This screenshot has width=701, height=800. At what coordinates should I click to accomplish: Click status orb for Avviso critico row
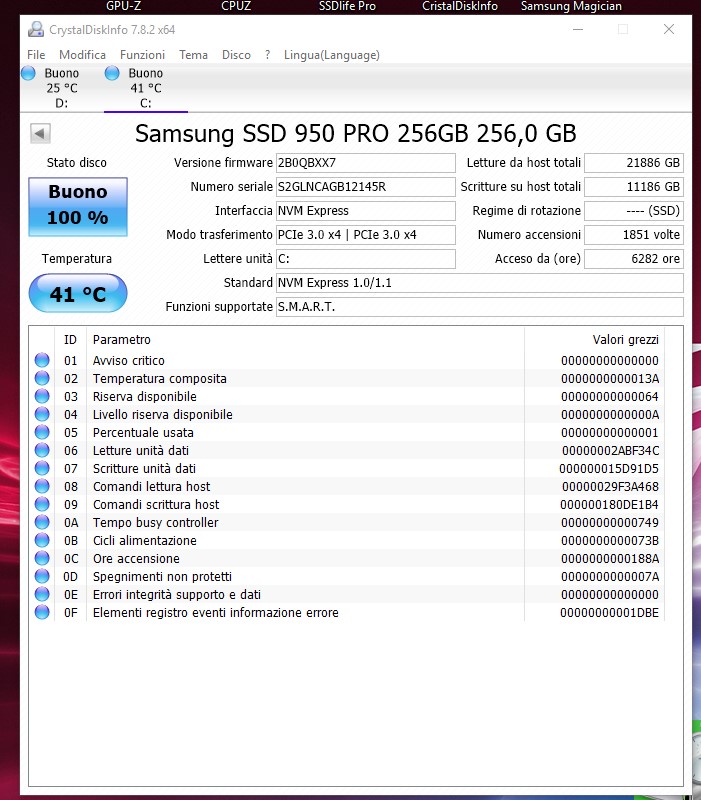42,360
